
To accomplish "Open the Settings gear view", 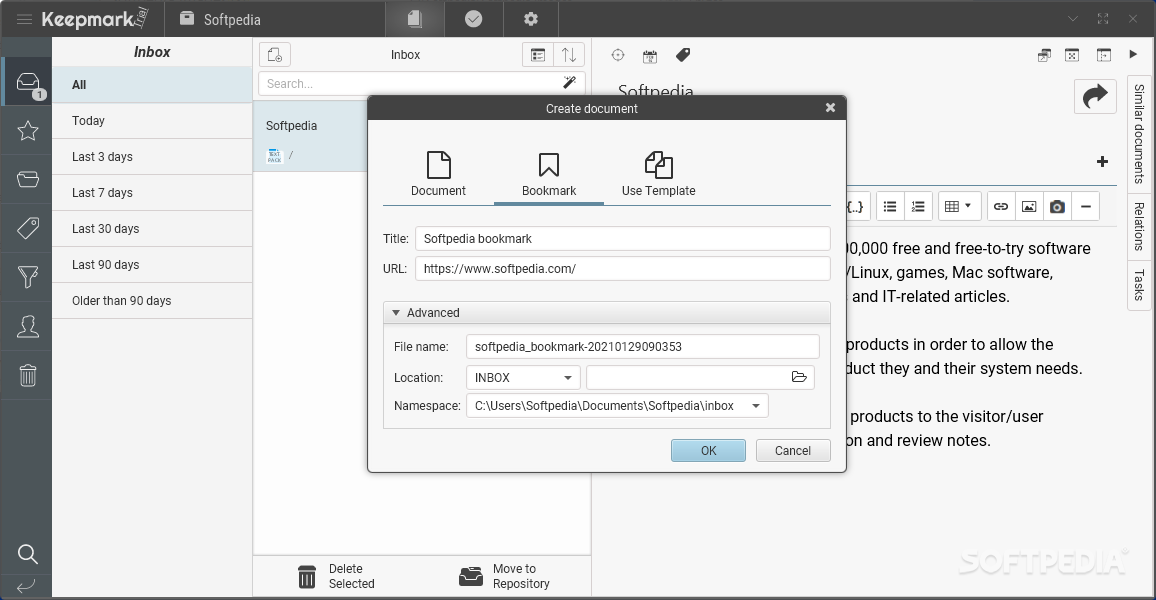I will [x=531, y=19].
